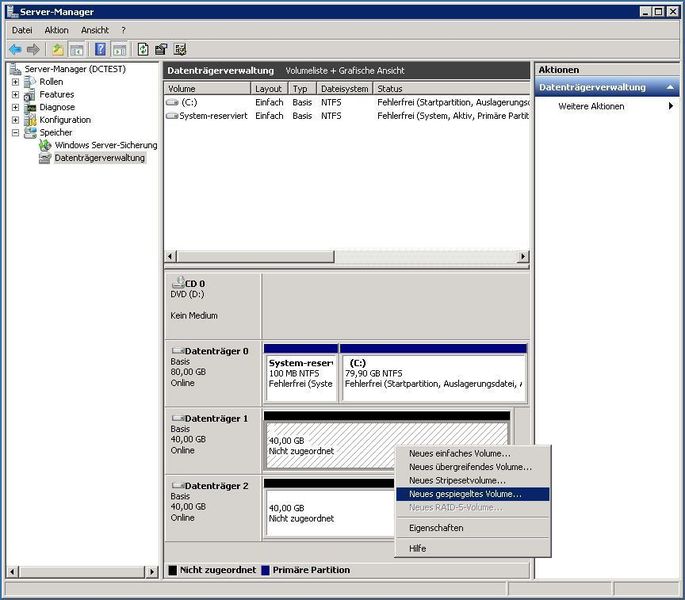The image size is (685, 600).
Task: Select Konfiguration in the tree
Action: click(65, 120)
